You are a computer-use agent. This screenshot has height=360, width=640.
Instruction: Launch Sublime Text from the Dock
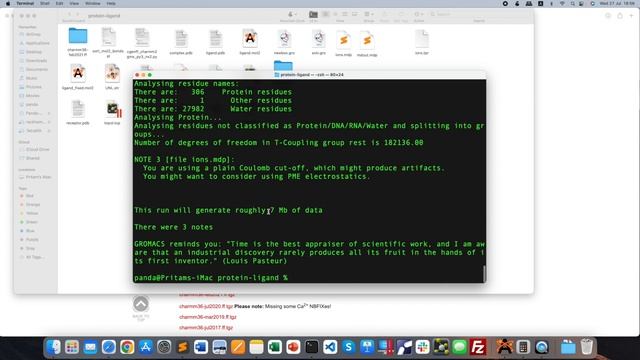pos(182,347)
